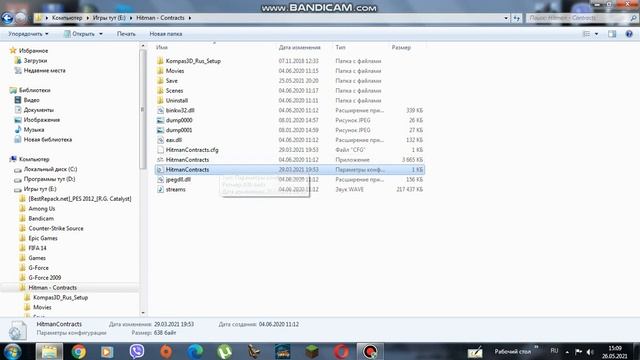Sort by Размер column header
Screen dimensions: 640x360
point(401,47)
